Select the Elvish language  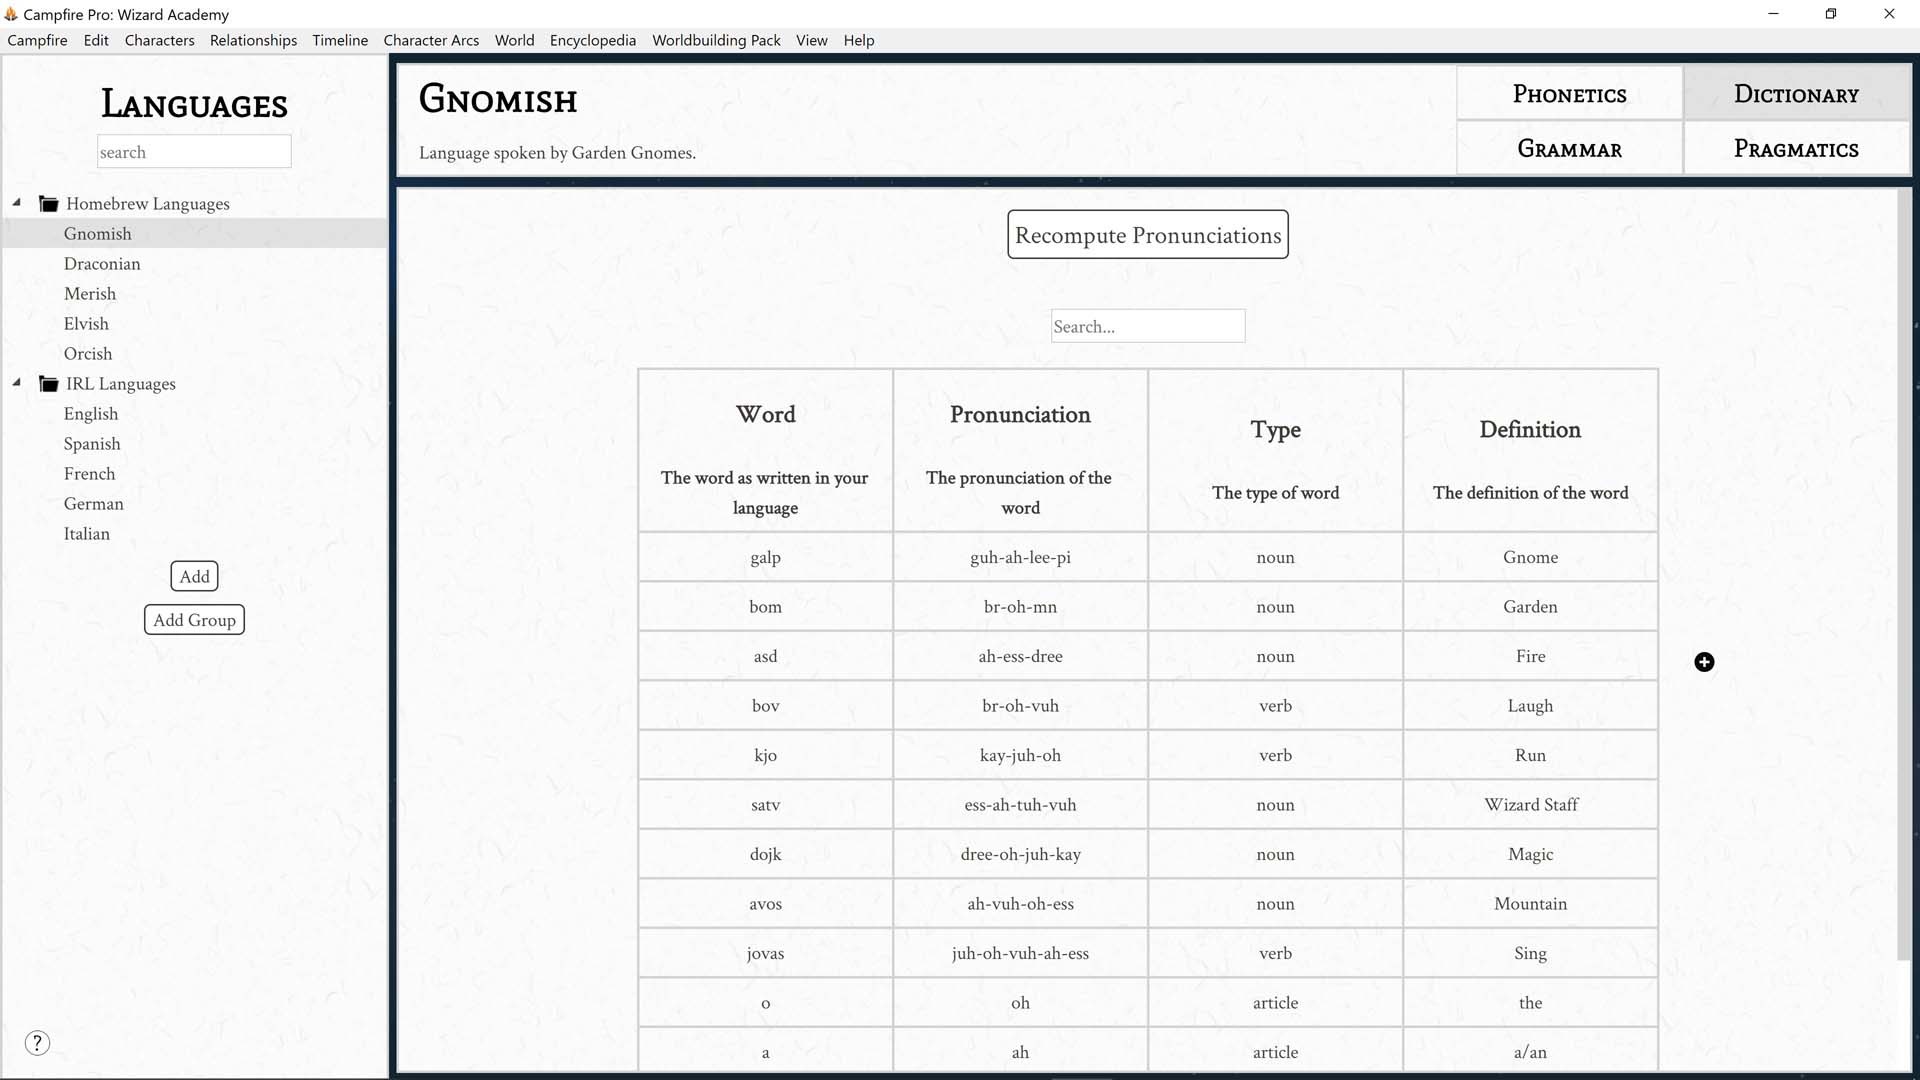click(86, 323)
